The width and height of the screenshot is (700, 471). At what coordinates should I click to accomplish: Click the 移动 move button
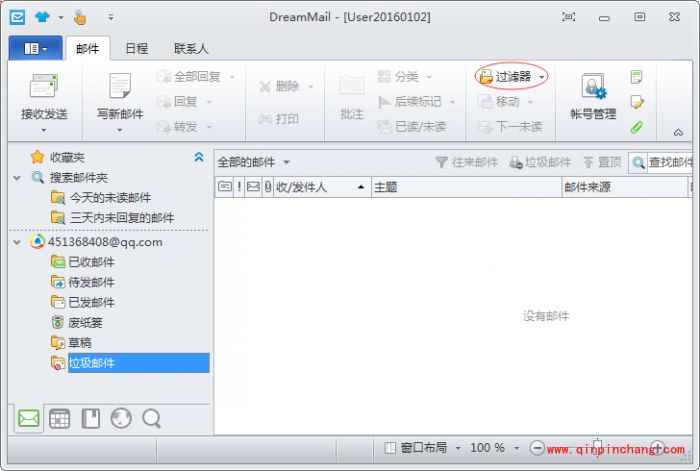pos(500,102)
